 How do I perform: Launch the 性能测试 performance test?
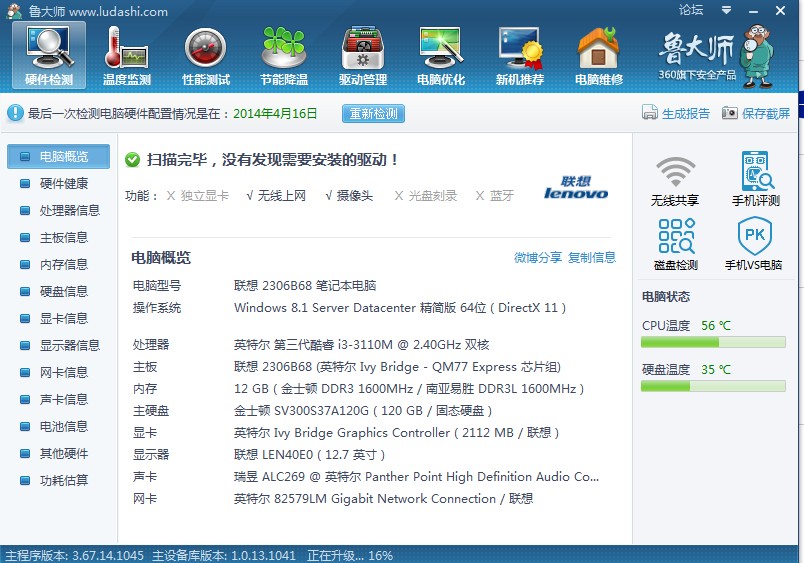tap(206, 55)
